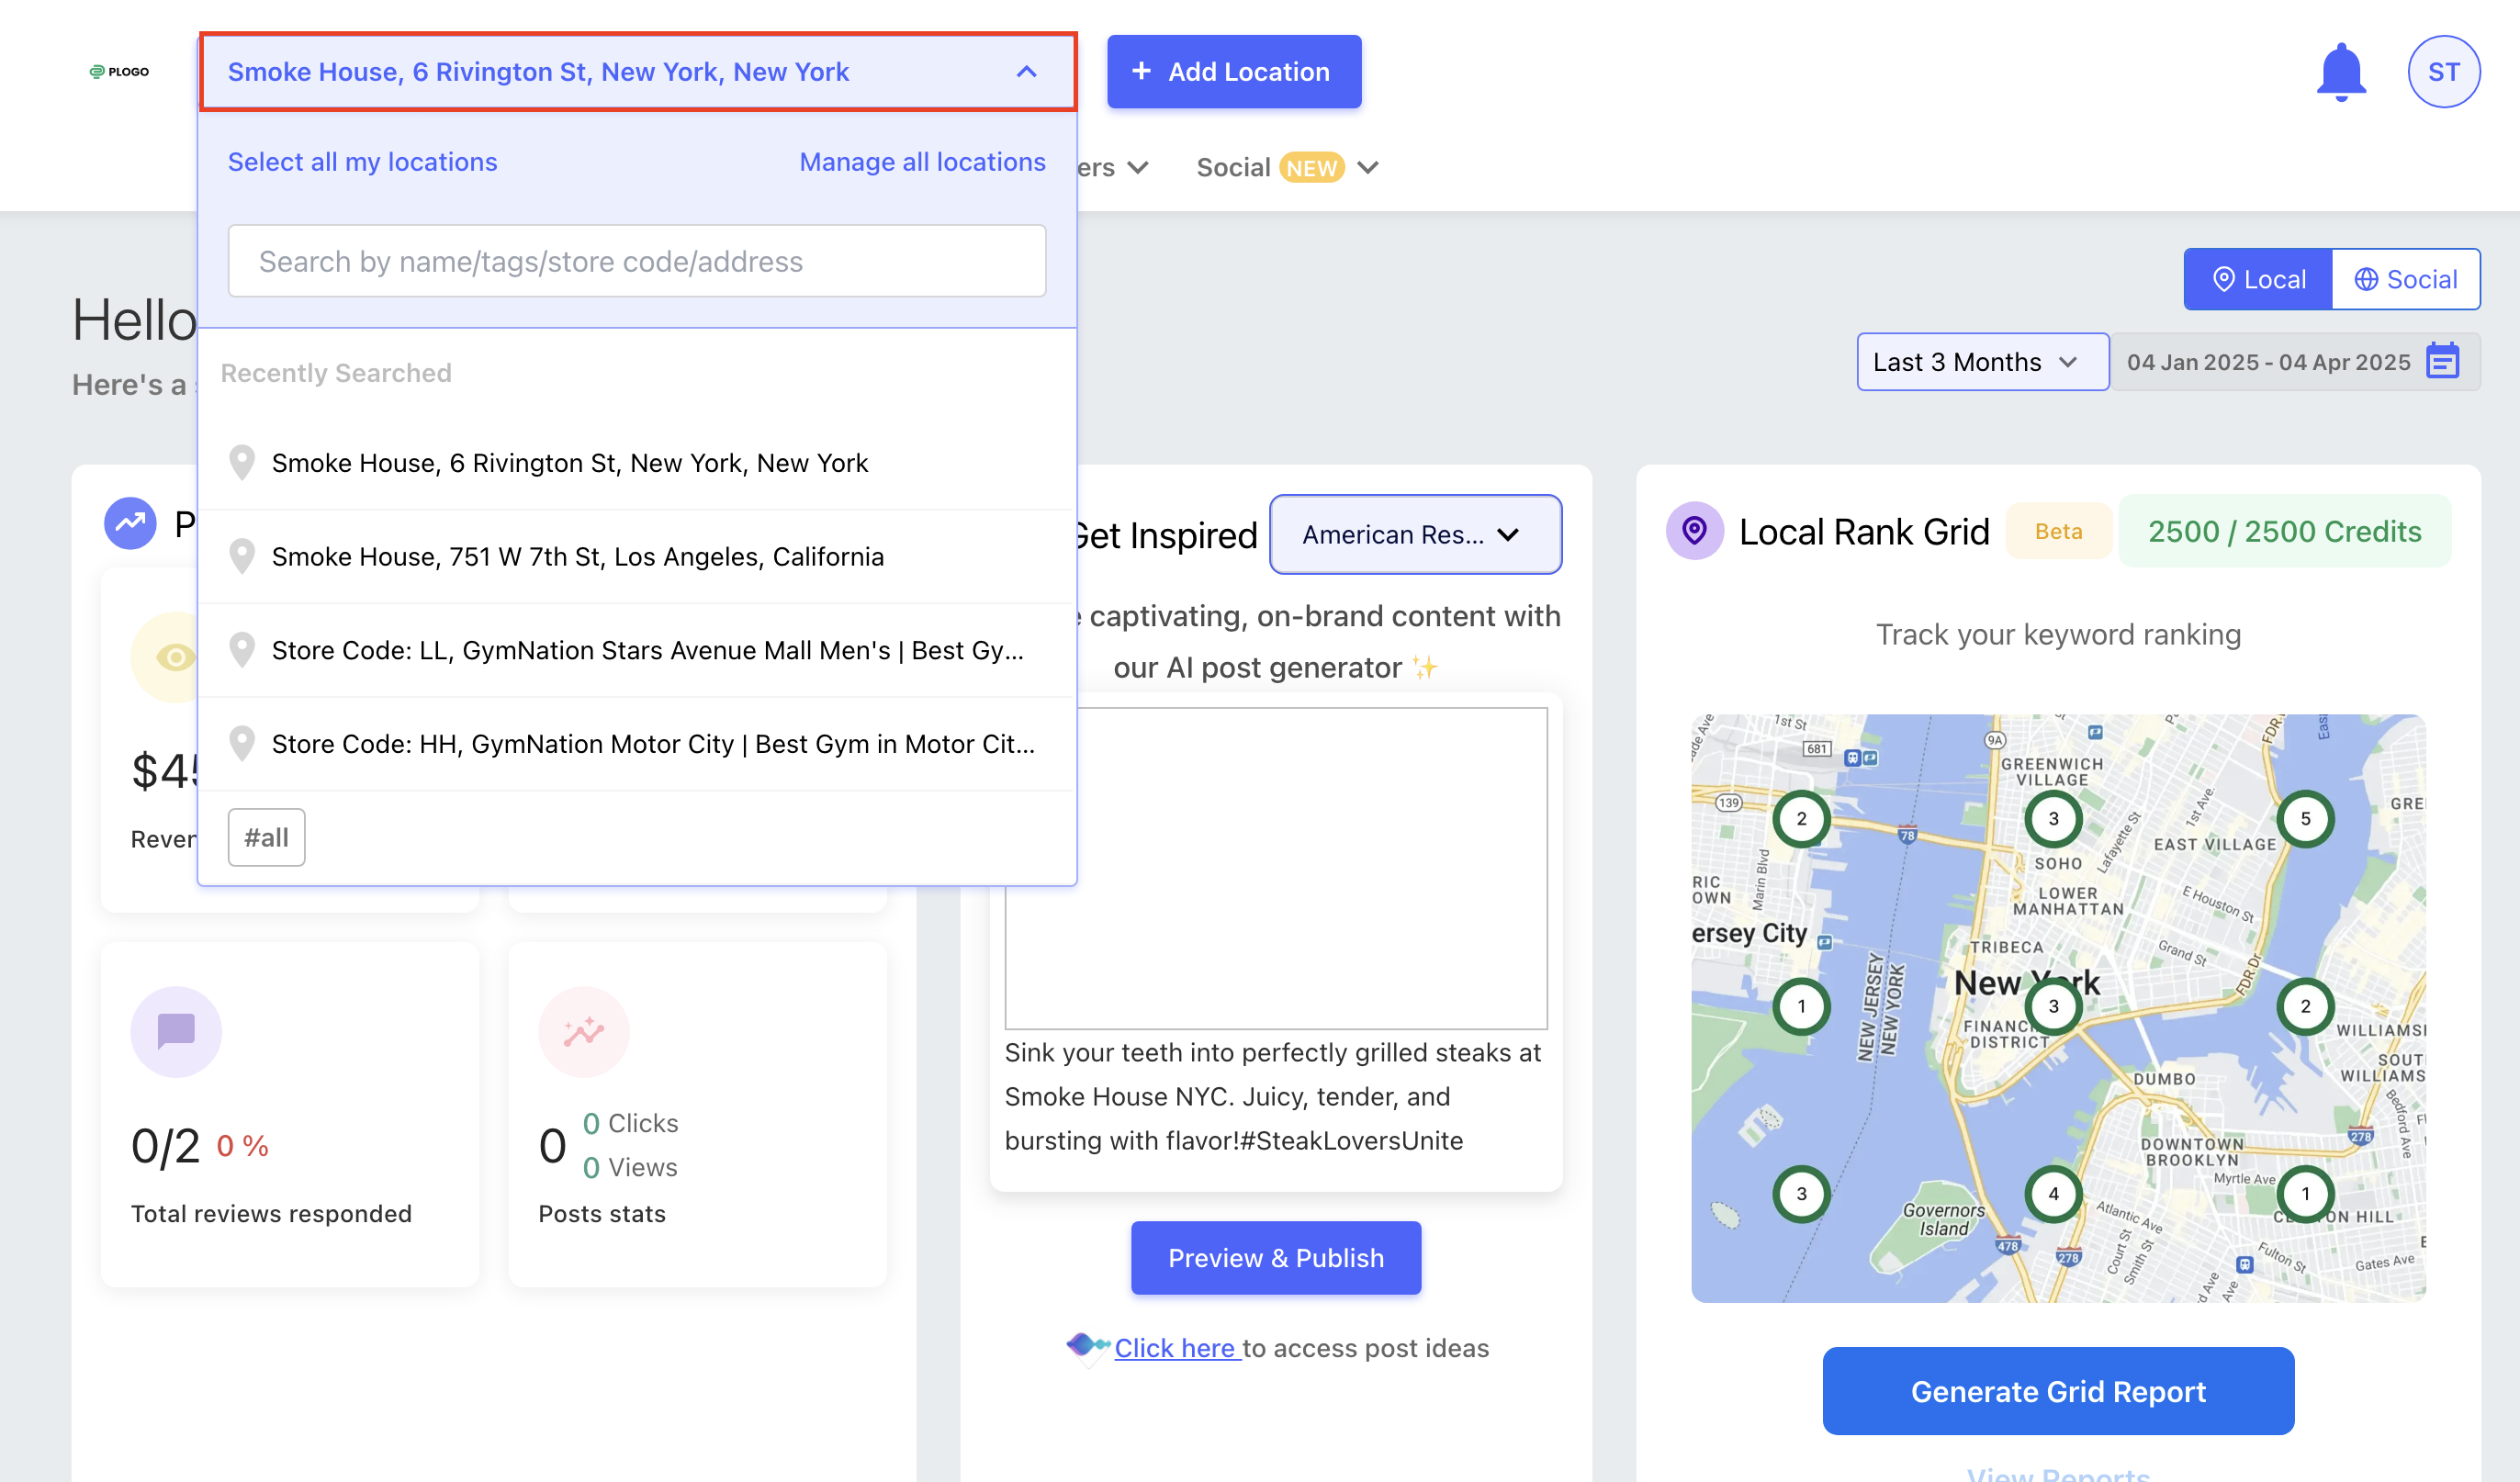Click the #all tag chip
The image size is (2520, 1482).
click(266, 838)
